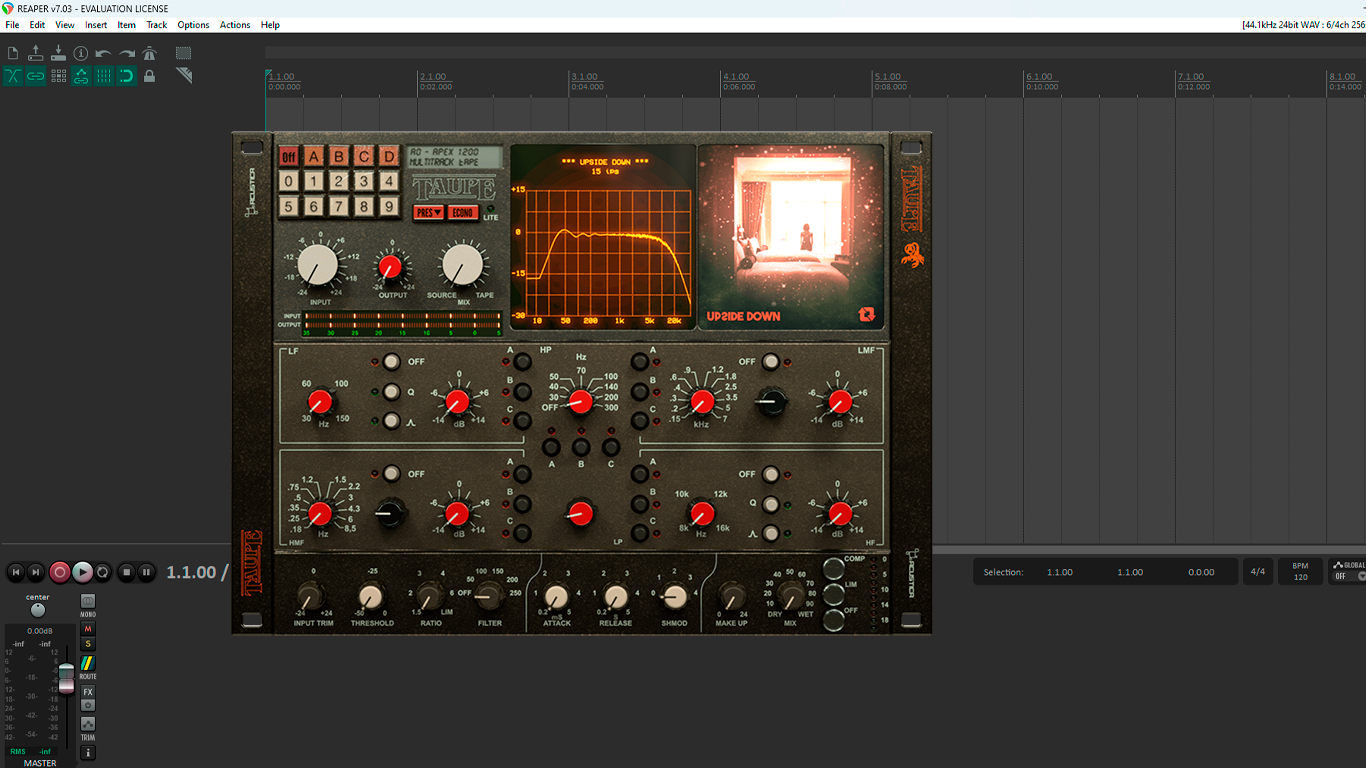Click the large INPUT knob
This screenshot has height=768, width=1366.
(318, 265)
